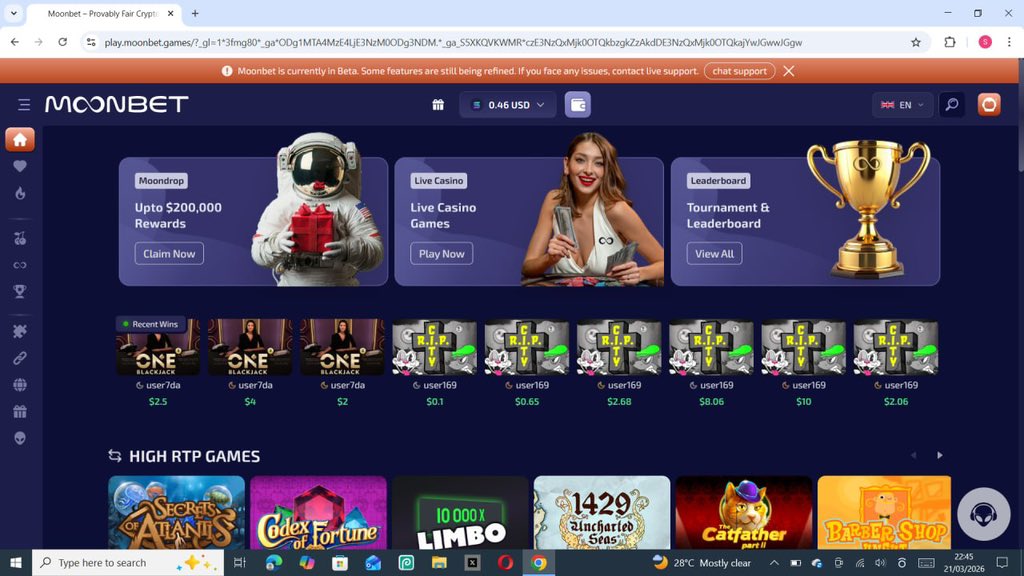Open search with the magnifier icon
Viewport: 1024px width, 576px height.
(x=951, y=104)
